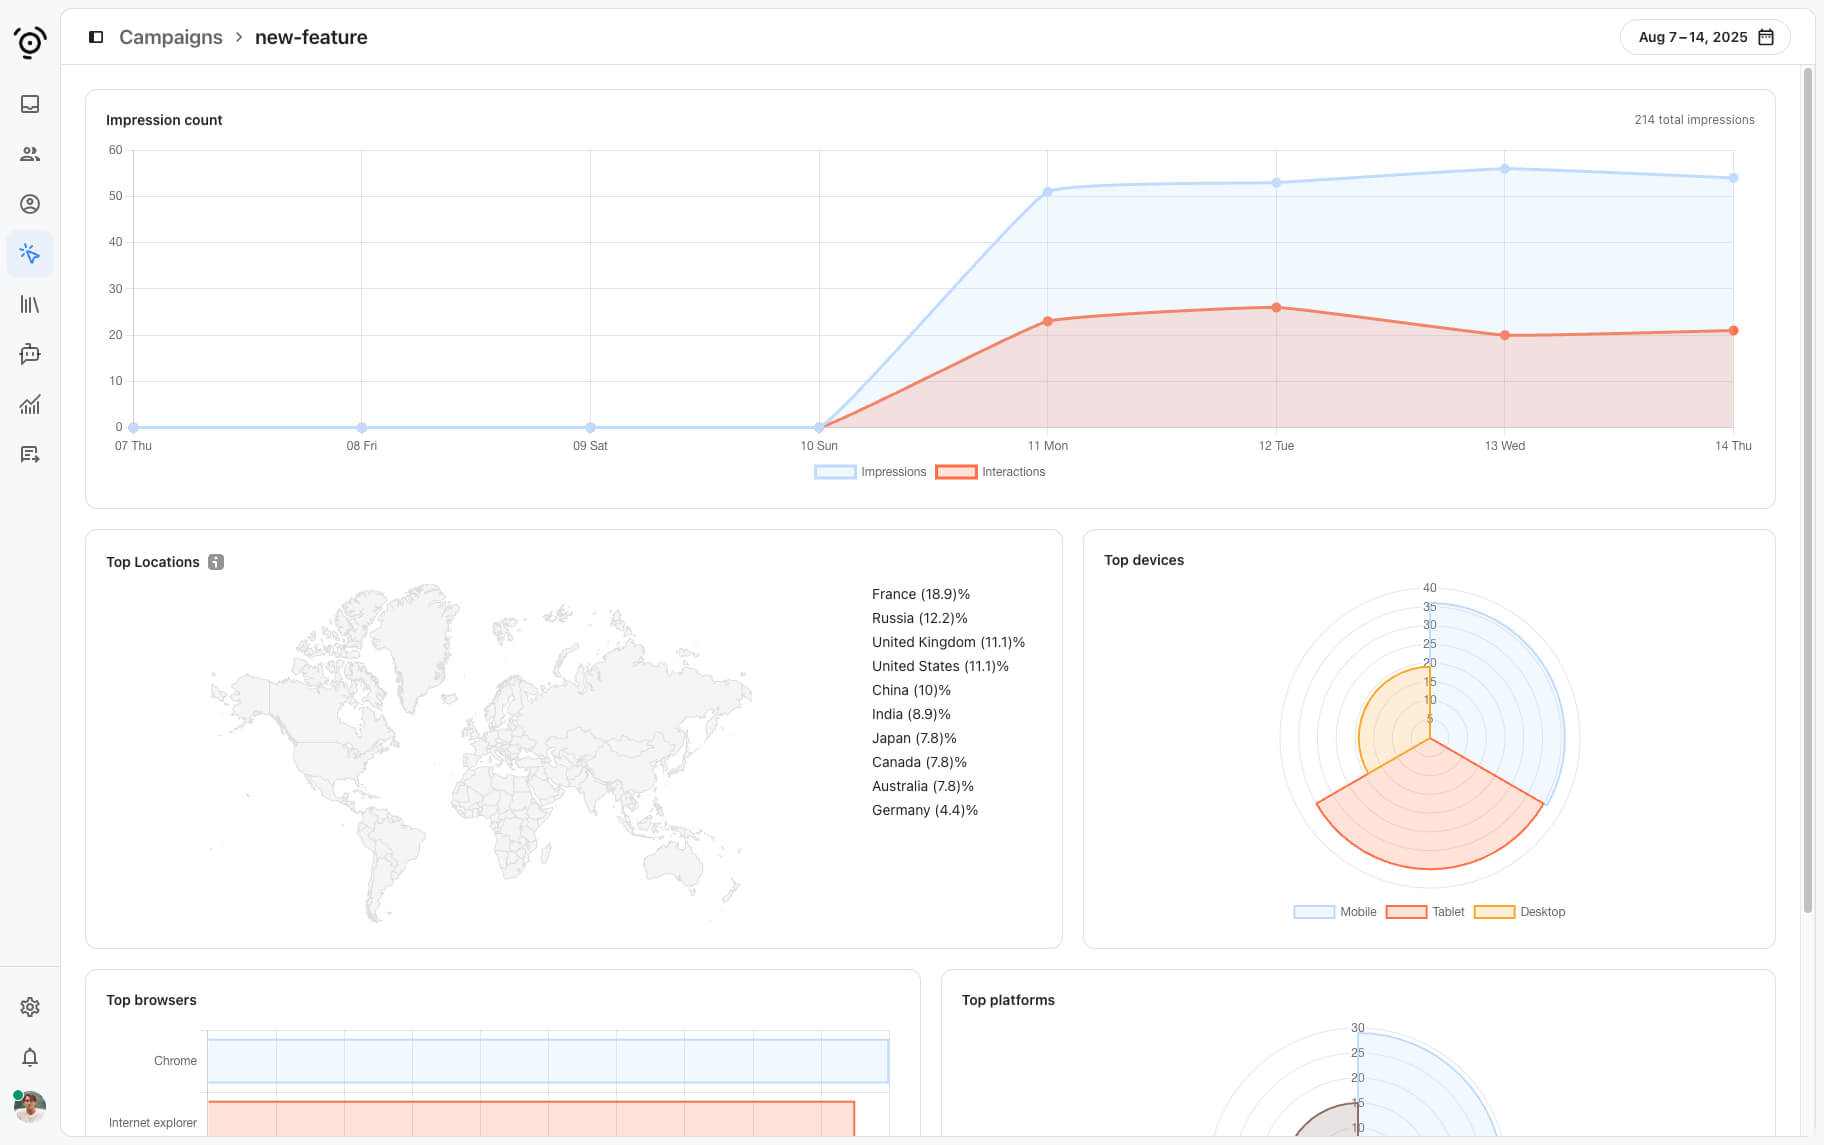Click the 14 Thu interactions data point

coord(1733,330)
